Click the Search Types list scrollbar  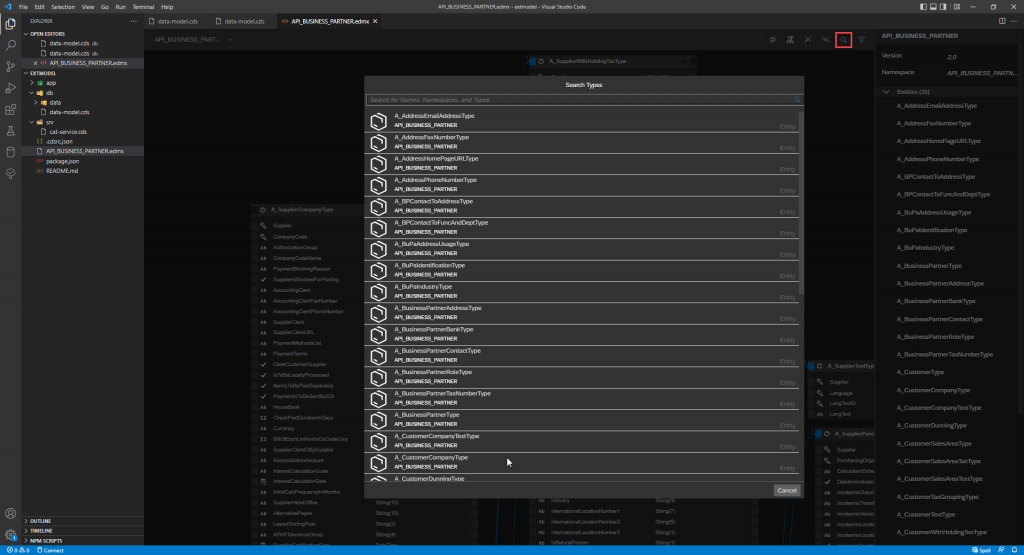tap(801, 202)
